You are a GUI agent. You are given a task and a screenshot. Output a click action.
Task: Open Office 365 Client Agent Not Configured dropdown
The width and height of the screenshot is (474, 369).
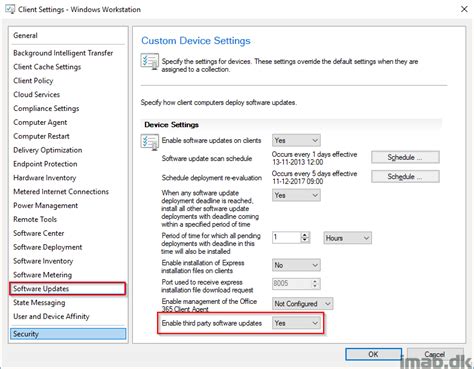tap(302, 304)
